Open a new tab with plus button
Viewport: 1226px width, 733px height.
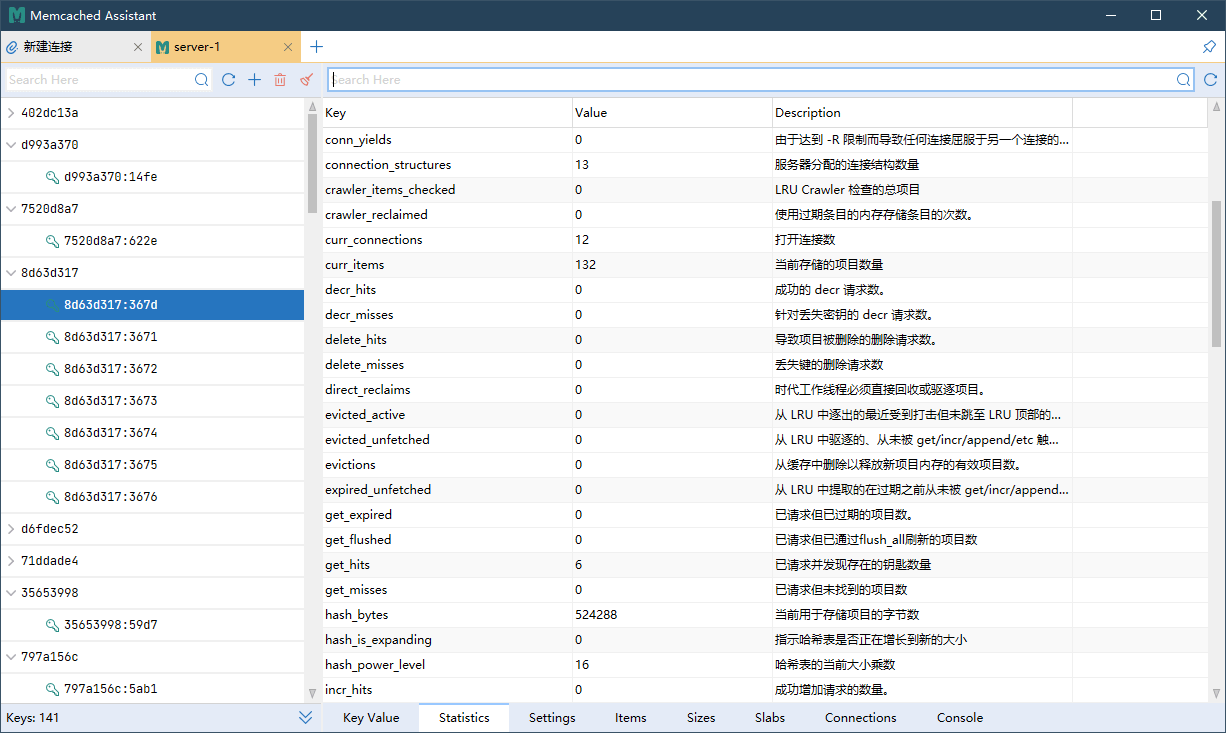point(317,47)
